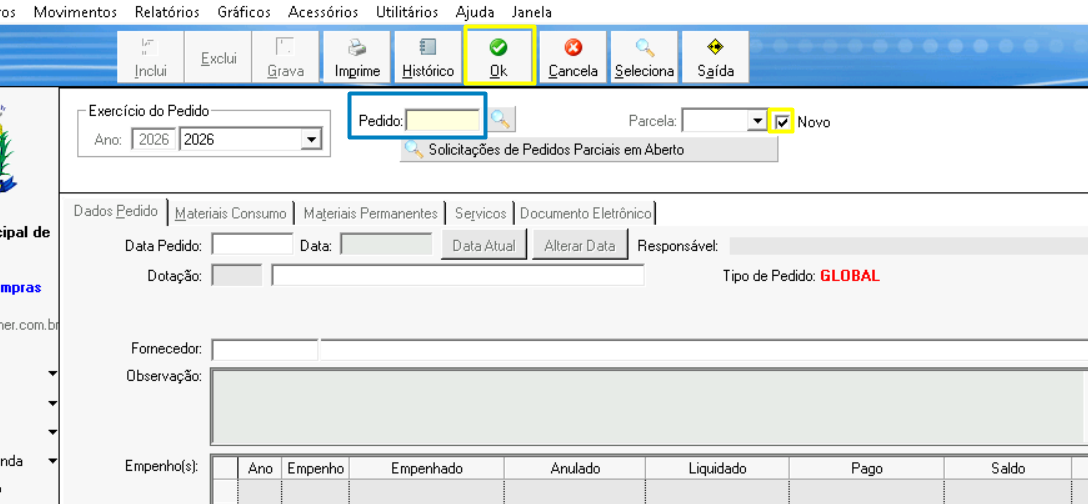The image size is (1088, 504).
Task: Click the Pedido number input field
Action: tap(443, 121)
